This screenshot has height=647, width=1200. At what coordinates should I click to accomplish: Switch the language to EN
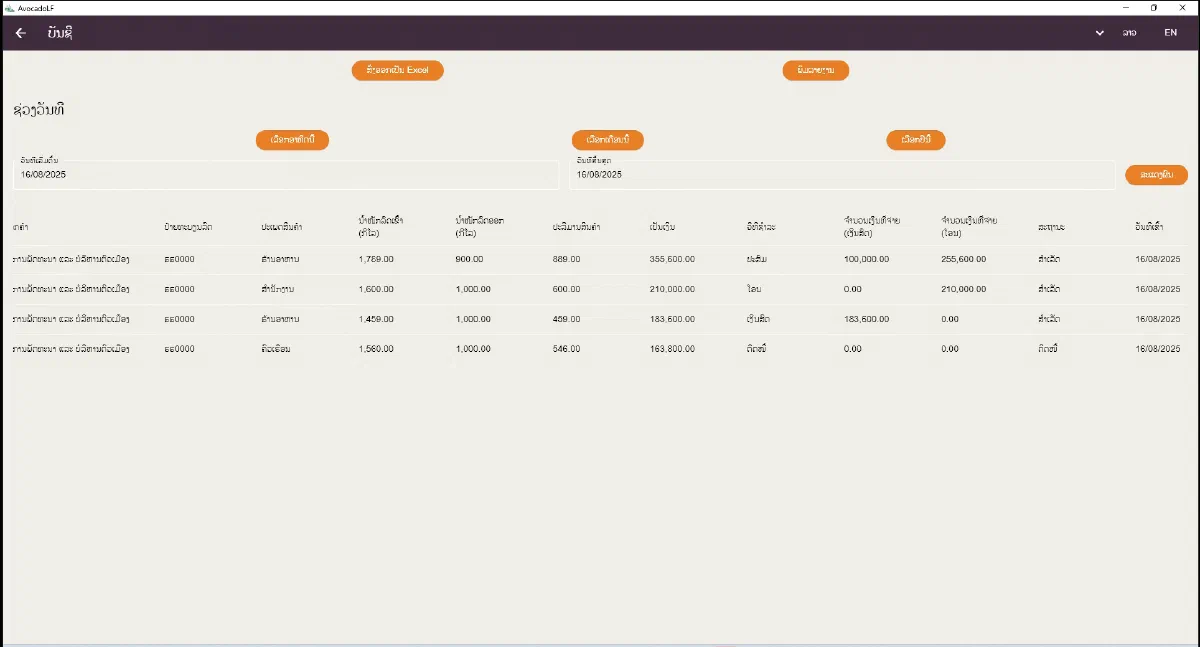[1170, 33]
